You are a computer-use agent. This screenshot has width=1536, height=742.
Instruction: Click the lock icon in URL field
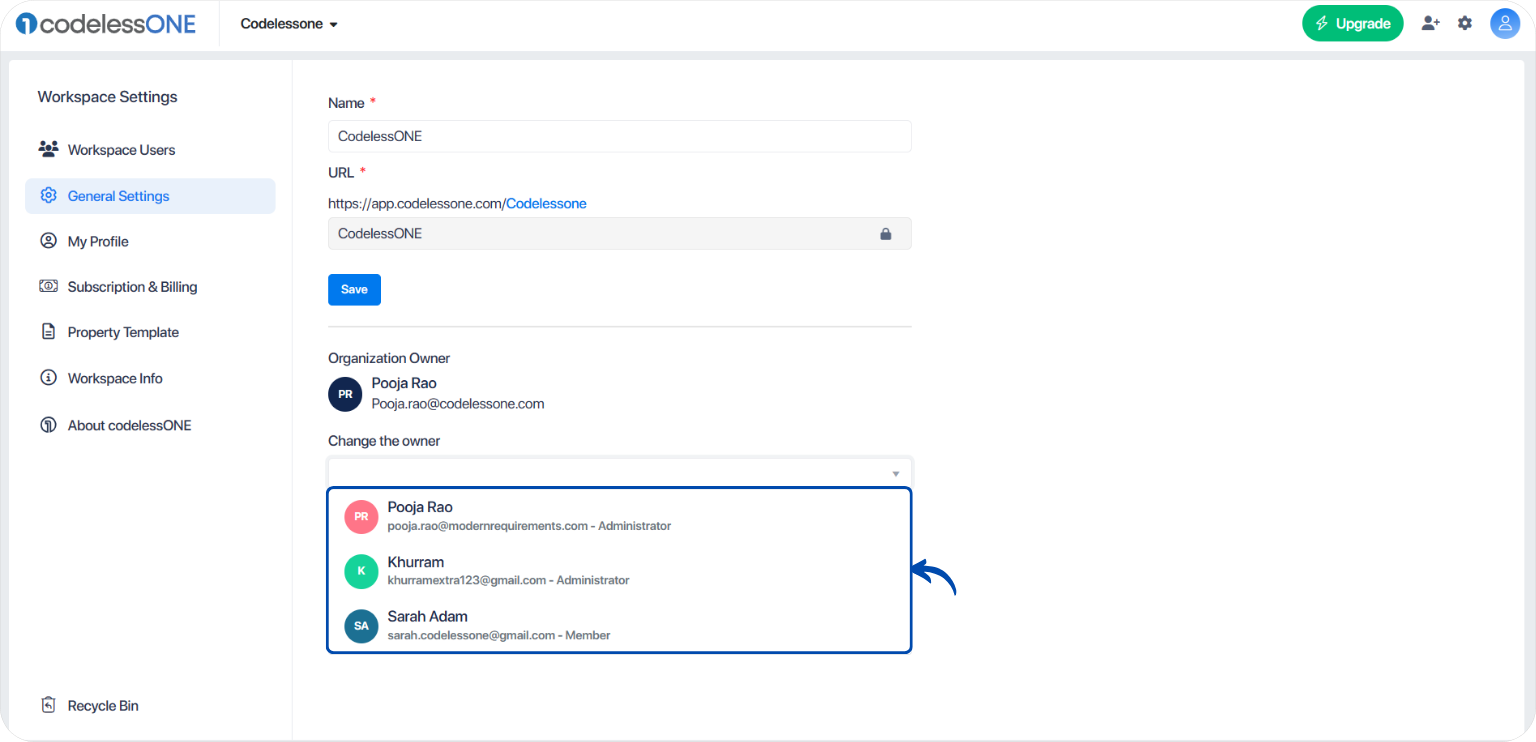[885, 234]
